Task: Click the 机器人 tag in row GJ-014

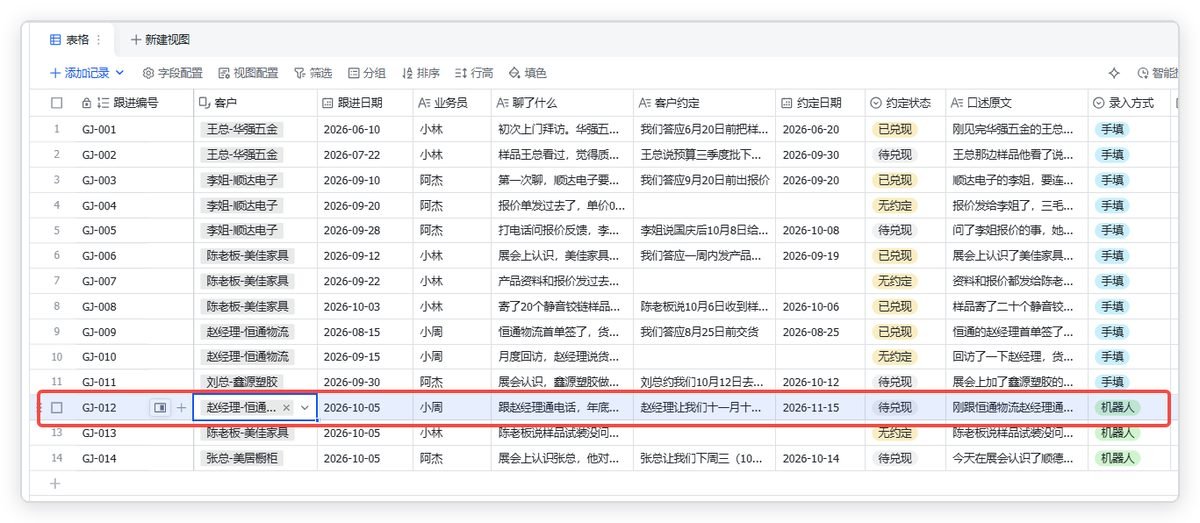Action: click(x=1118, y=458)
